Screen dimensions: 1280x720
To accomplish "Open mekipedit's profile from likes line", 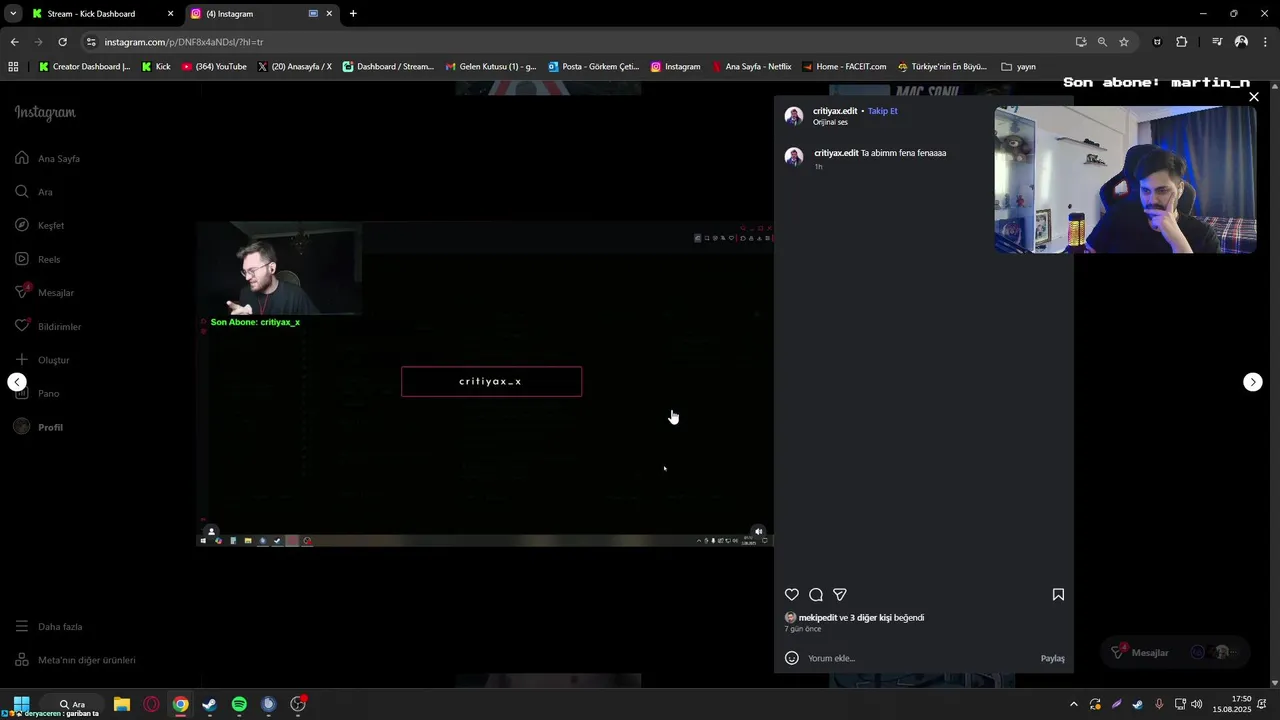I will [818, 618].
